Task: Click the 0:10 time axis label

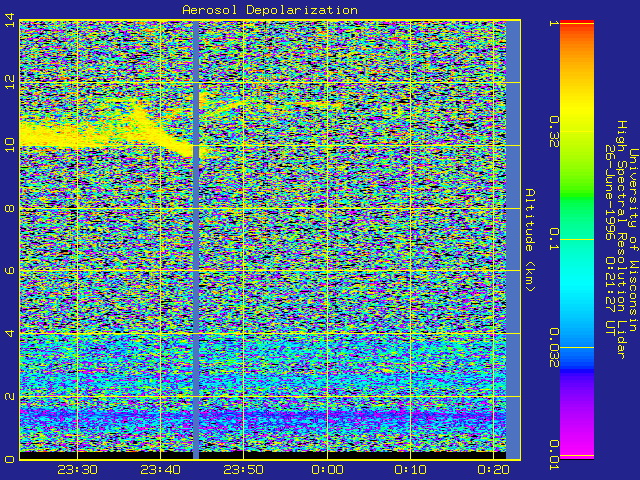Action: 410,470
